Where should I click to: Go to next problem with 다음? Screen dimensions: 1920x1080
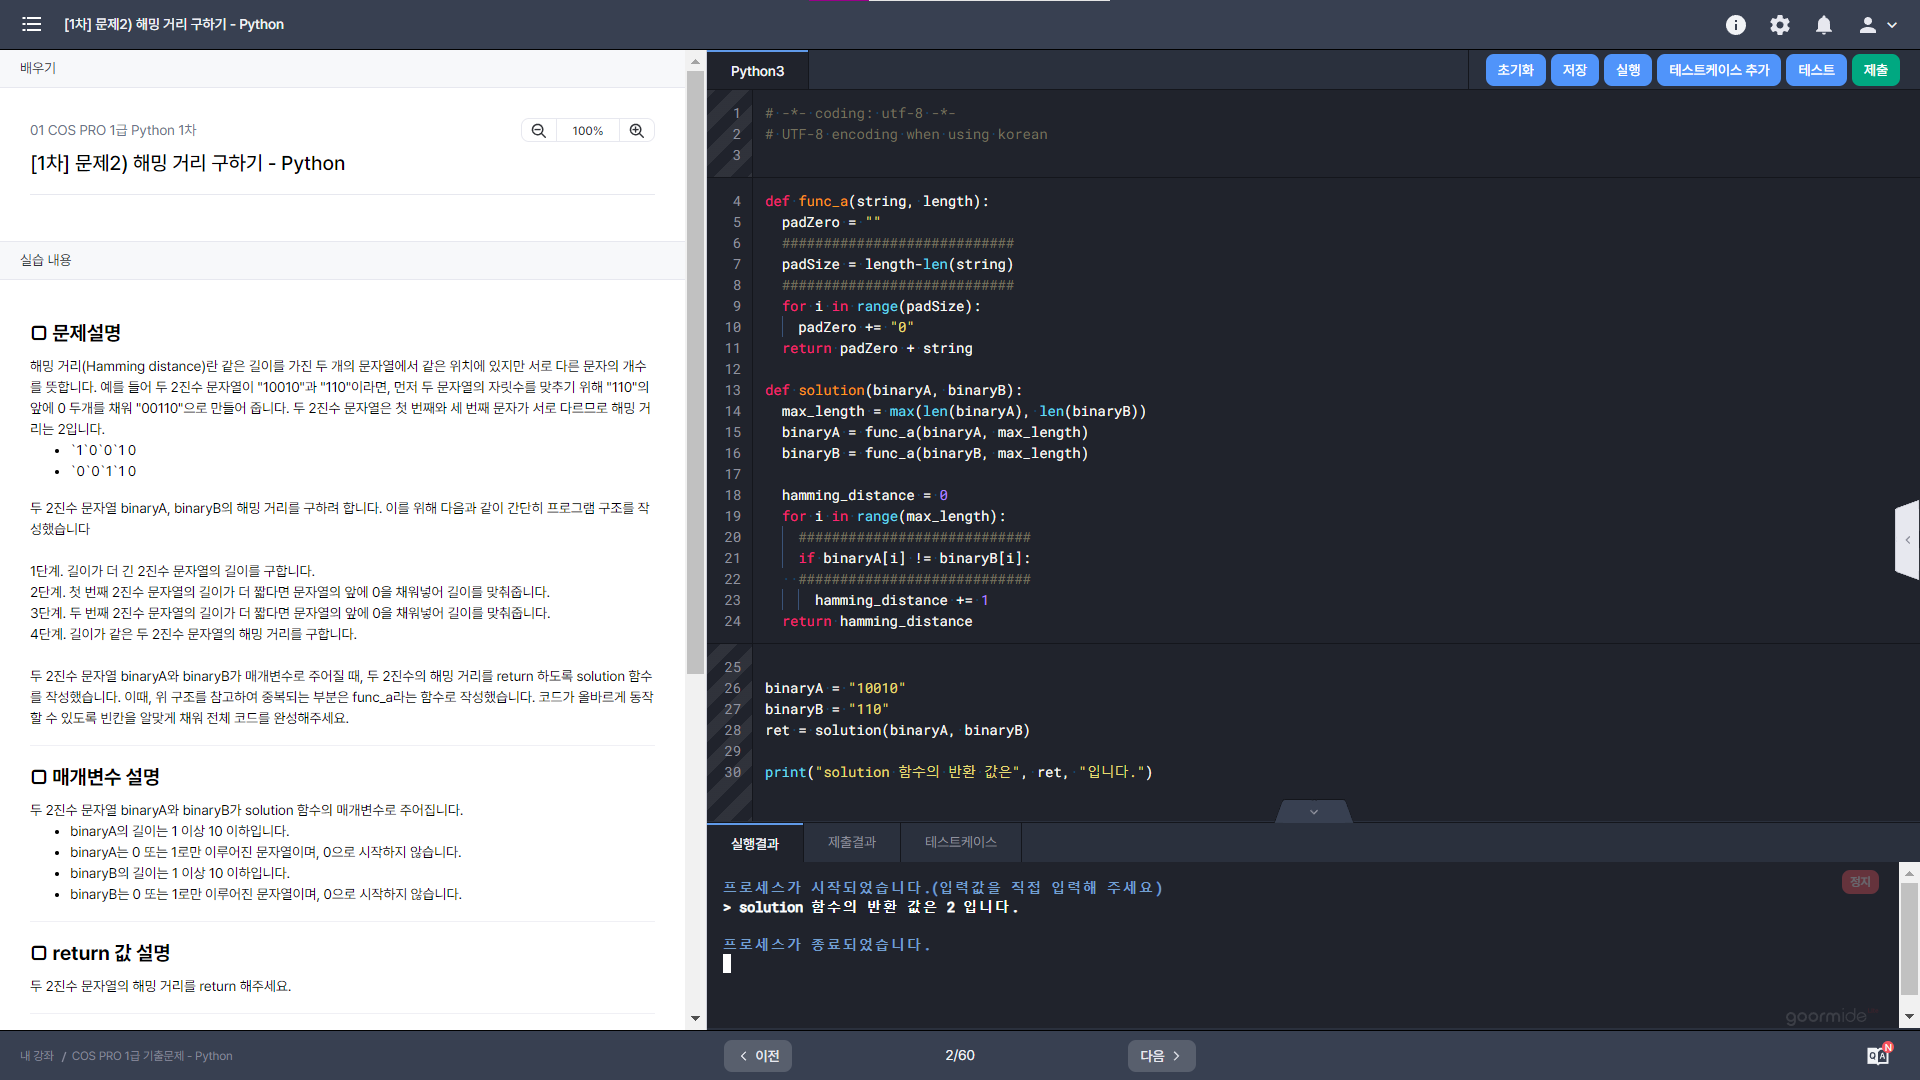(x=1161, y=1055)
